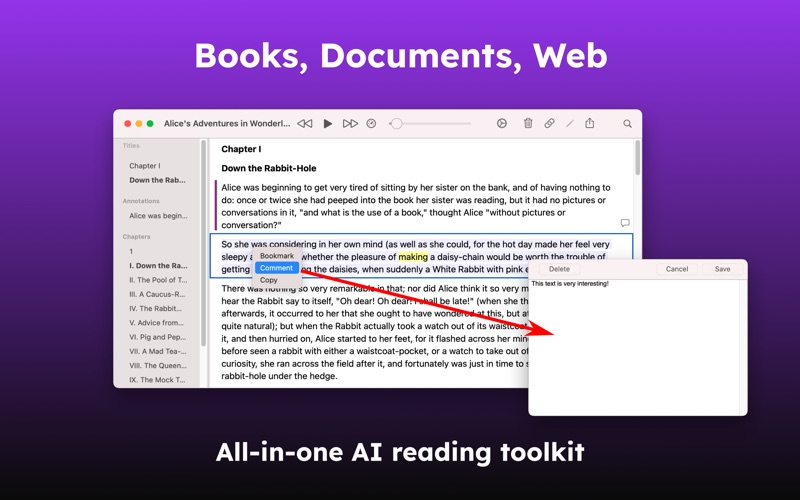Click into the comment text field
Viewport: 800px width, 500px height.
tap(634, 347)
